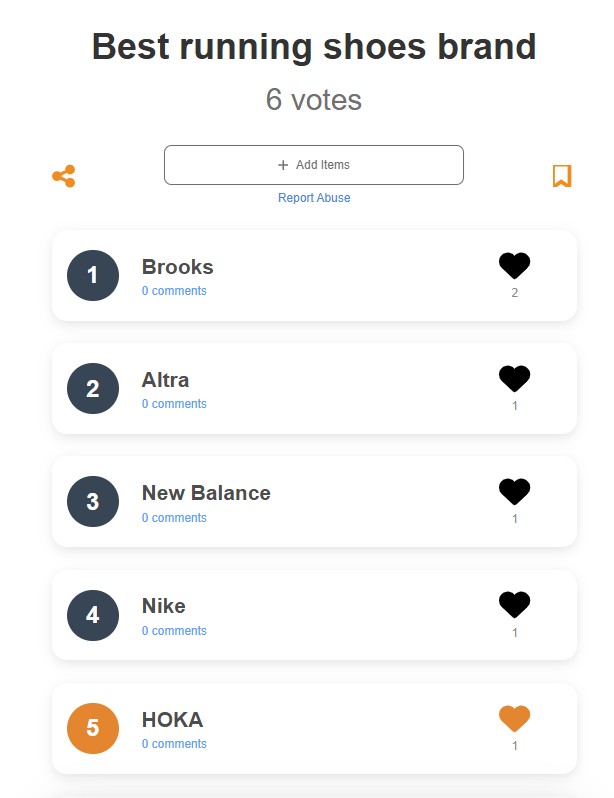Click the number 2 rank circle
614x798 pixels.
click(93, 388)
